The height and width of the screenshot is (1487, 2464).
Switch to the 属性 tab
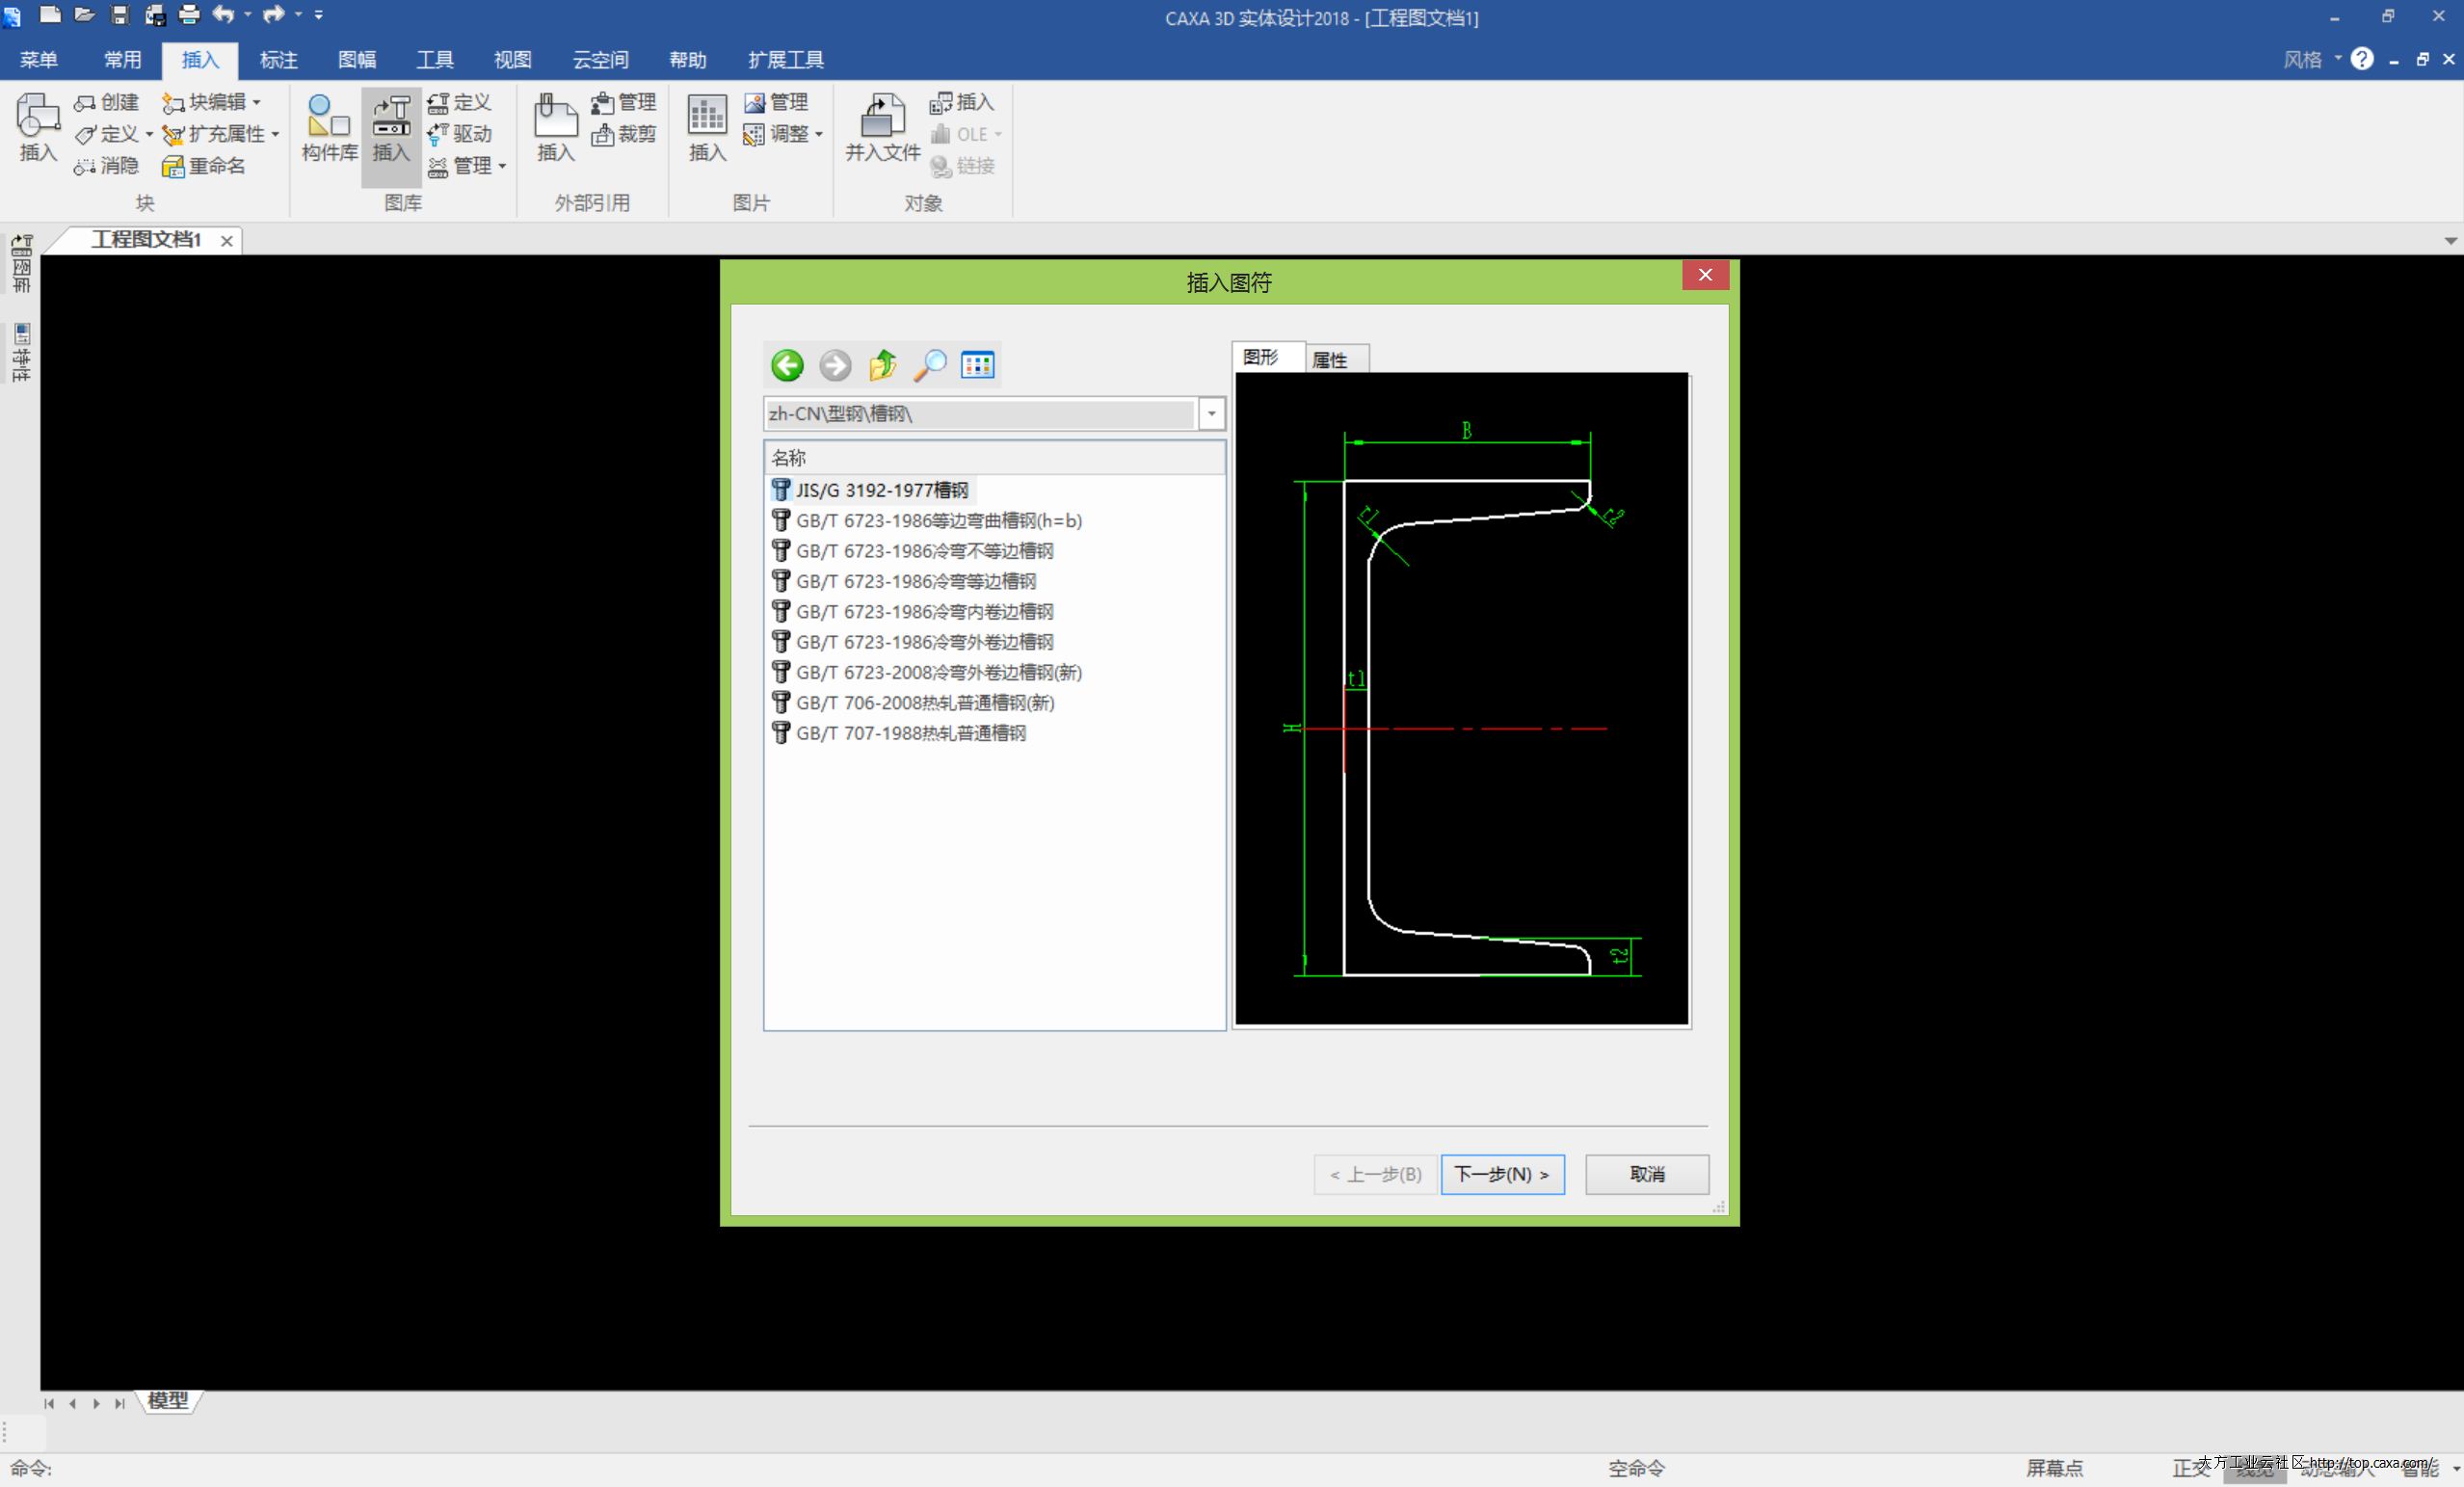click(x=1330, y=359)
